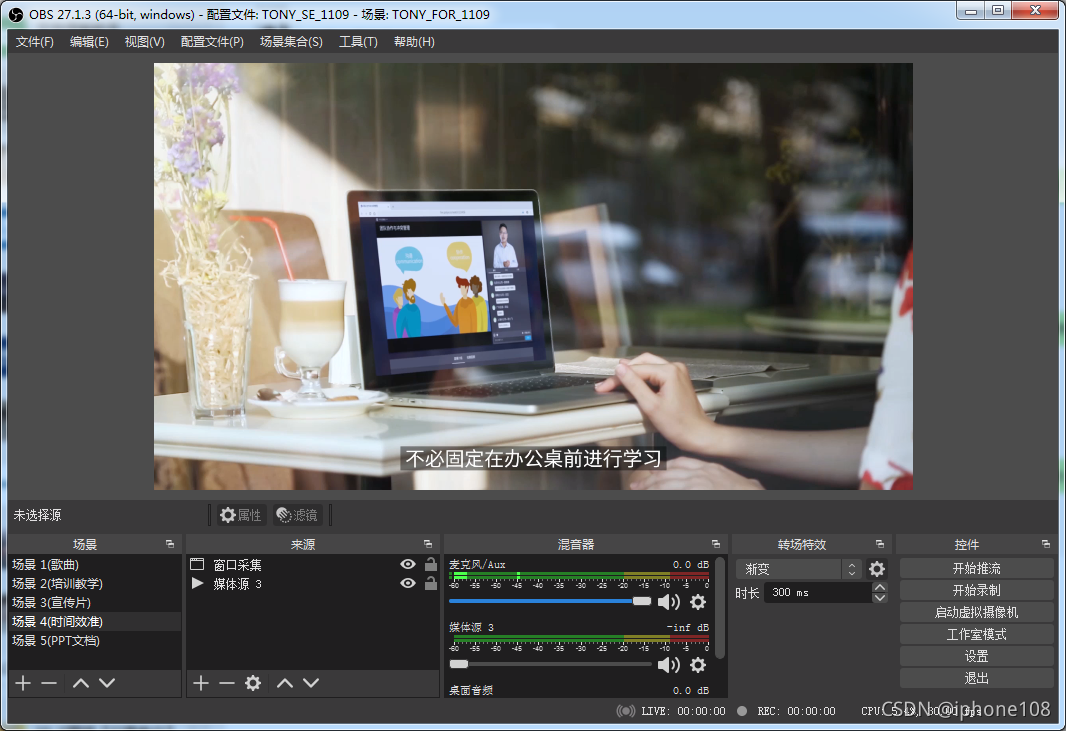Mute the 麦克风/Aux speaker icon
The height and width of the screenshot is (731, 1066).
[669, 602]
